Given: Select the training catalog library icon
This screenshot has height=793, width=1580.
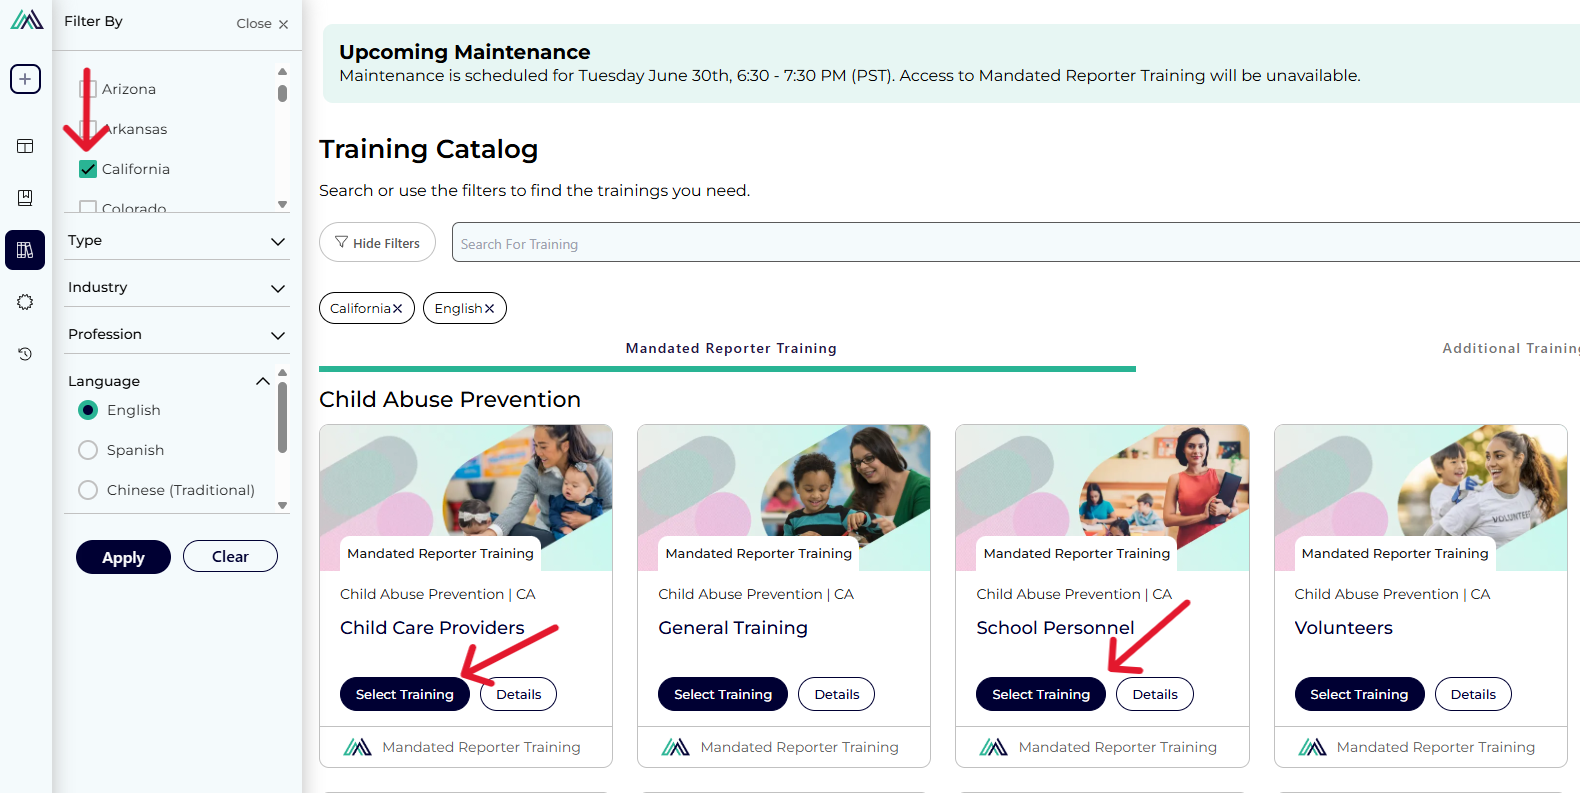Looking at the screenshot, I should (25, 250).
